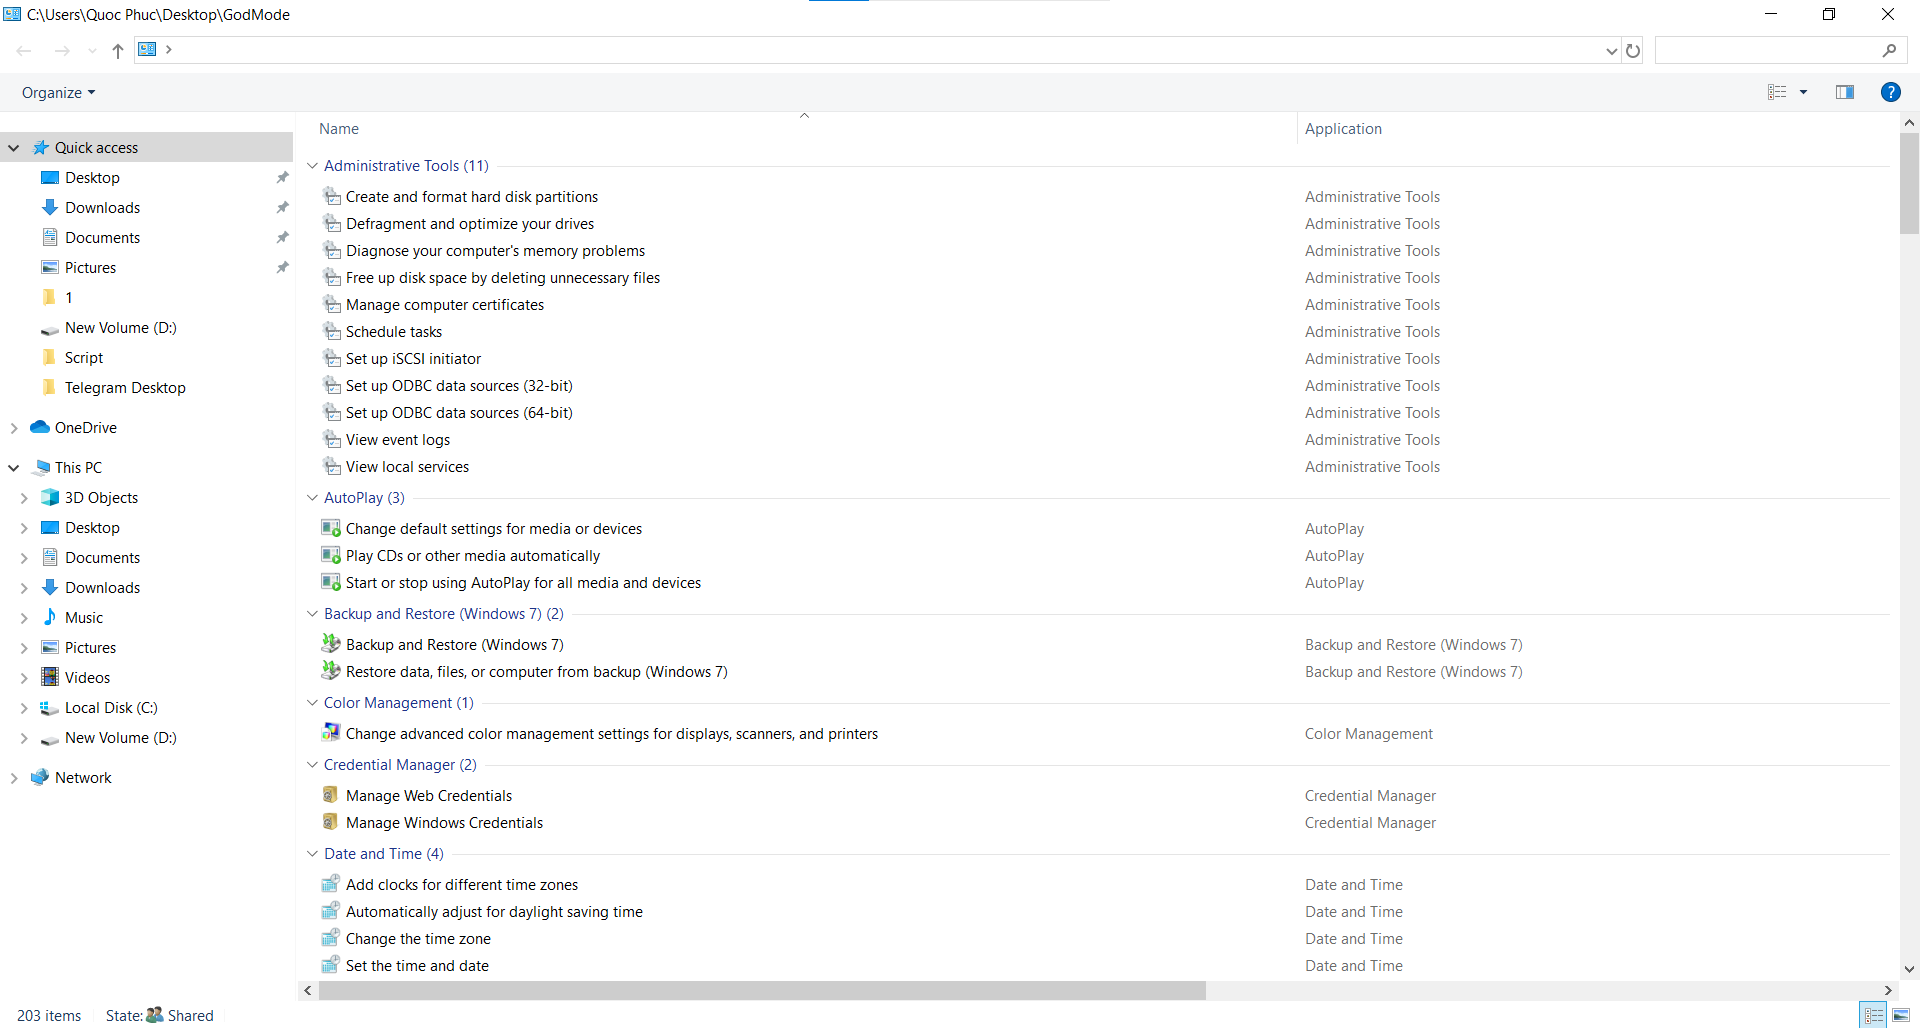The image size is (1920, 1028).
Task: Collapse the AutoPlay group
Action: tap(312, 497)
